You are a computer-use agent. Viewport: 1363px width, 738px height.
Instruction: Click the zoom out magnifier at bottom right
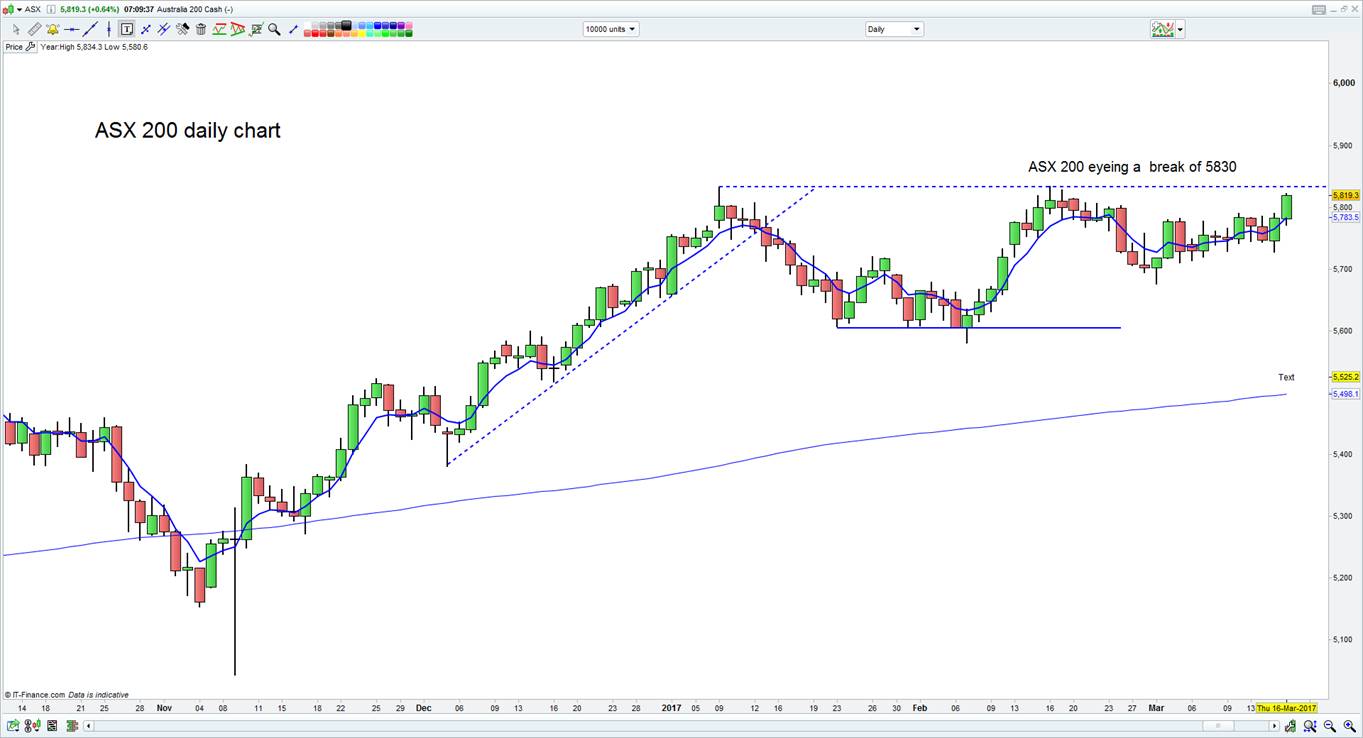(1330, 726)
